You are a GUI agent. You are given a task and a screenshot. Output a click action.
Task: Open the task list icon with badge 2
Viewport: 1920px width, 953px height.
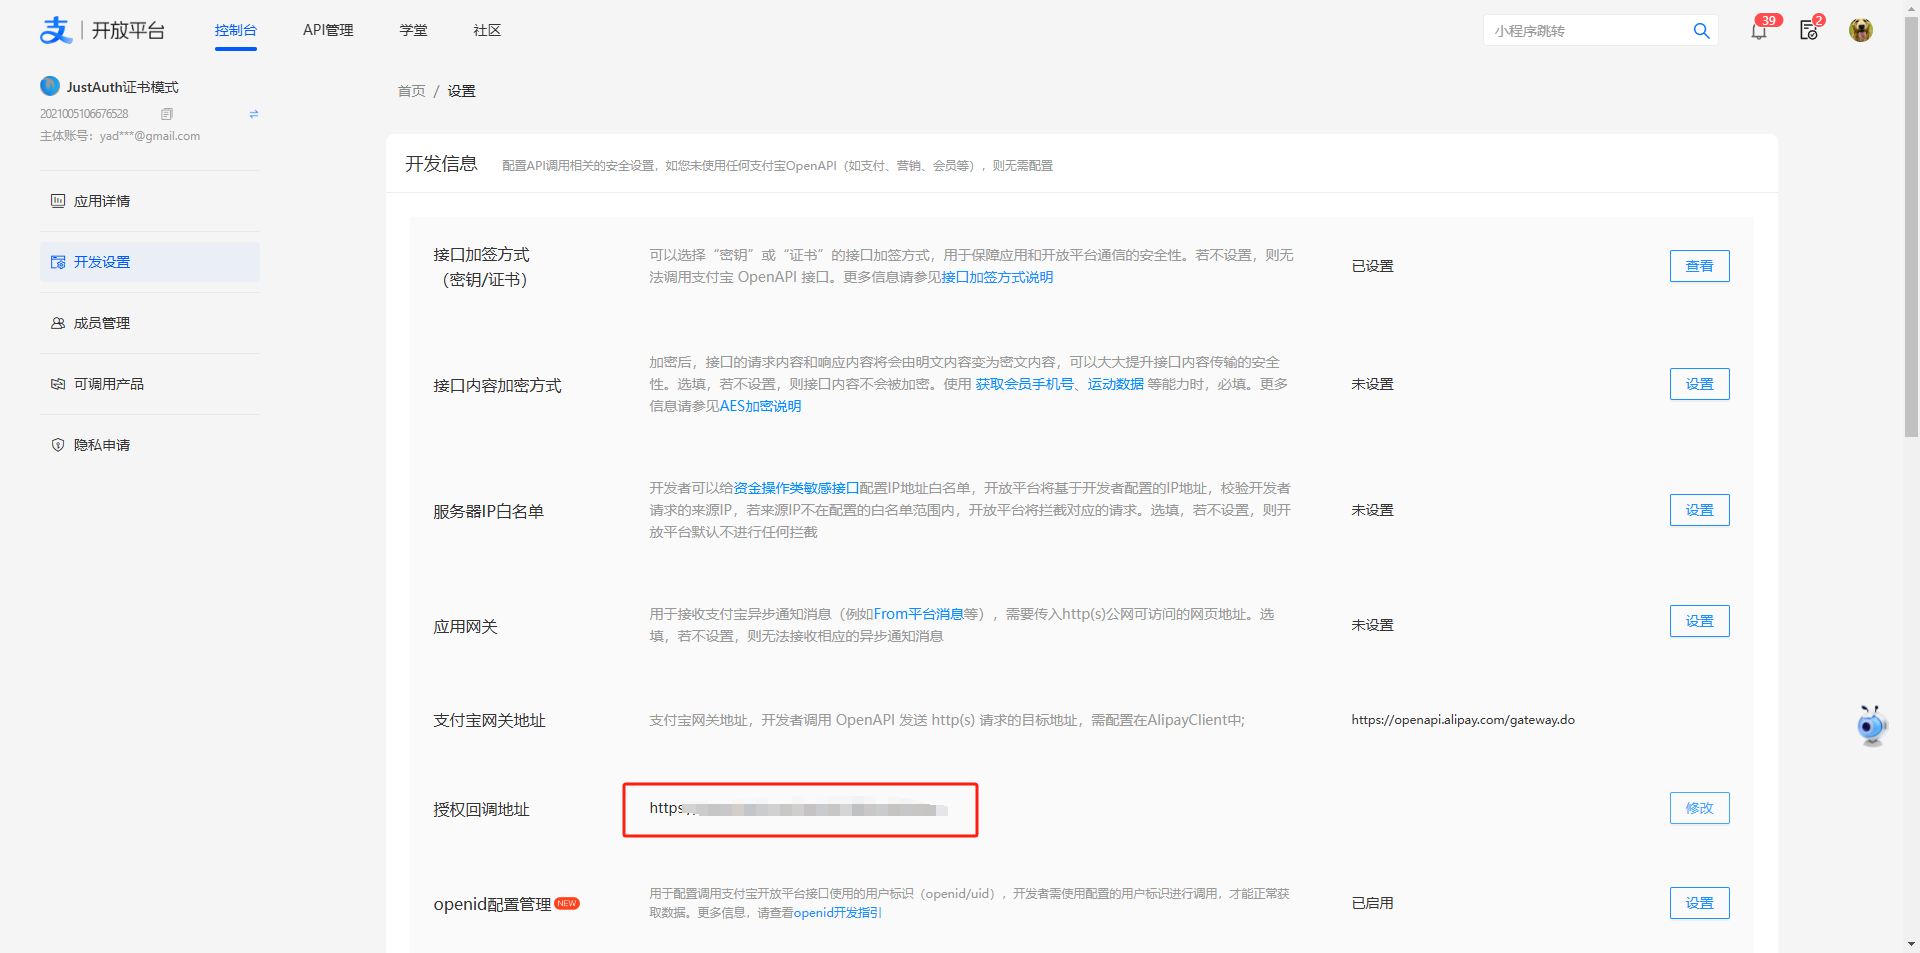coord(1809,30)
